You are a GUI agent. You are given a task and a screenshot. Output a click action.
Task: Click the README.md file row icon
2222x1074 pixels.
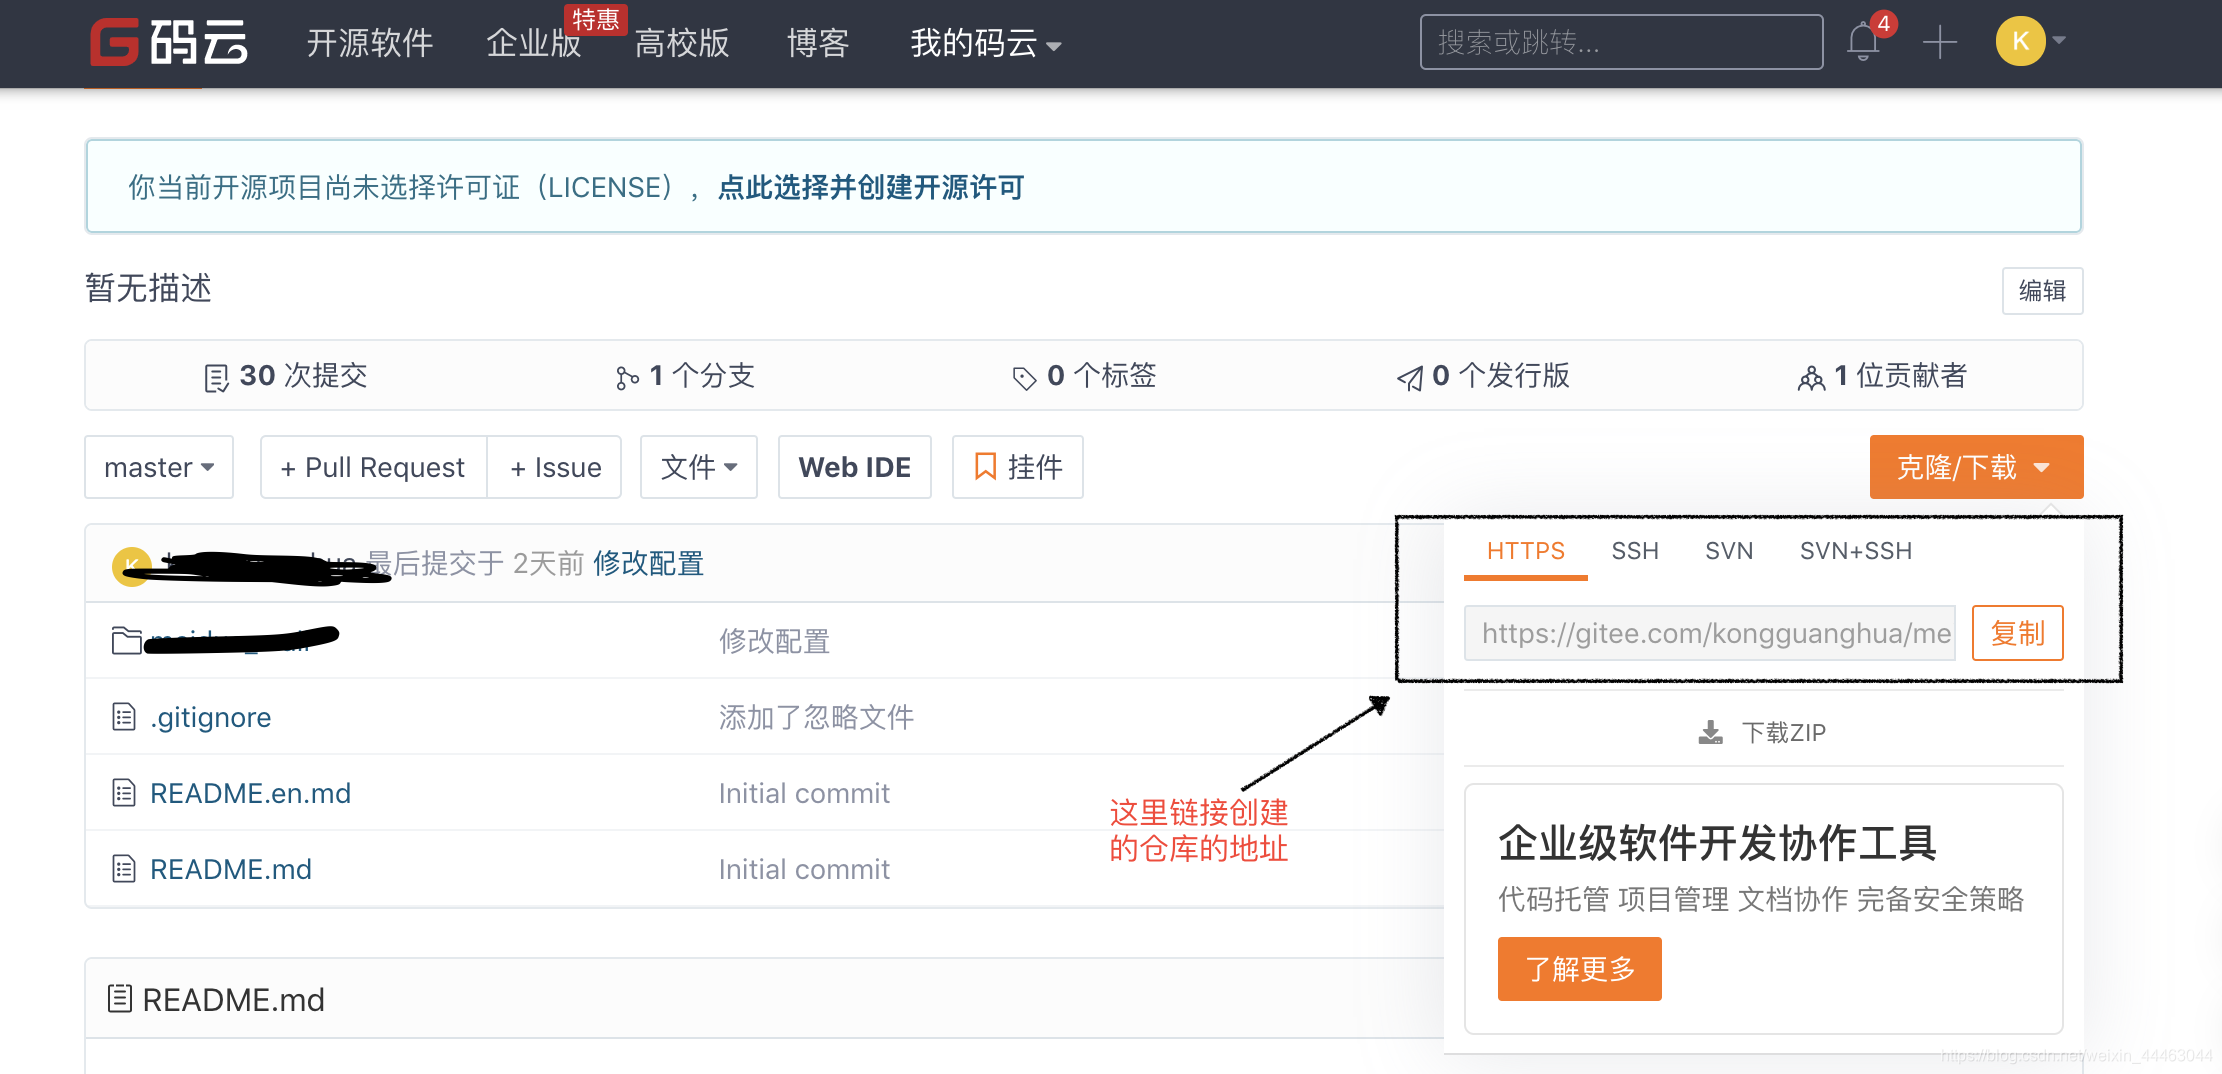(x=124, y=869)
